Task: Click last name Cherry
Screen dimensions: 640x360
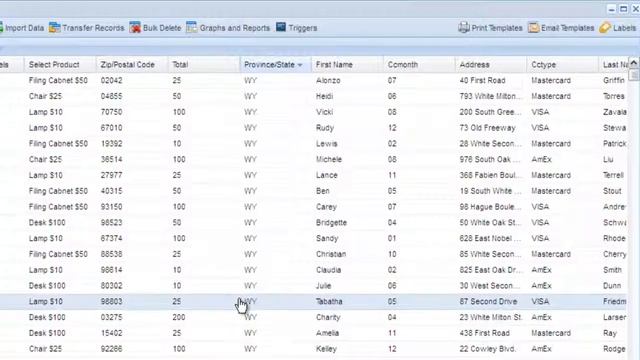Action: 615,254
